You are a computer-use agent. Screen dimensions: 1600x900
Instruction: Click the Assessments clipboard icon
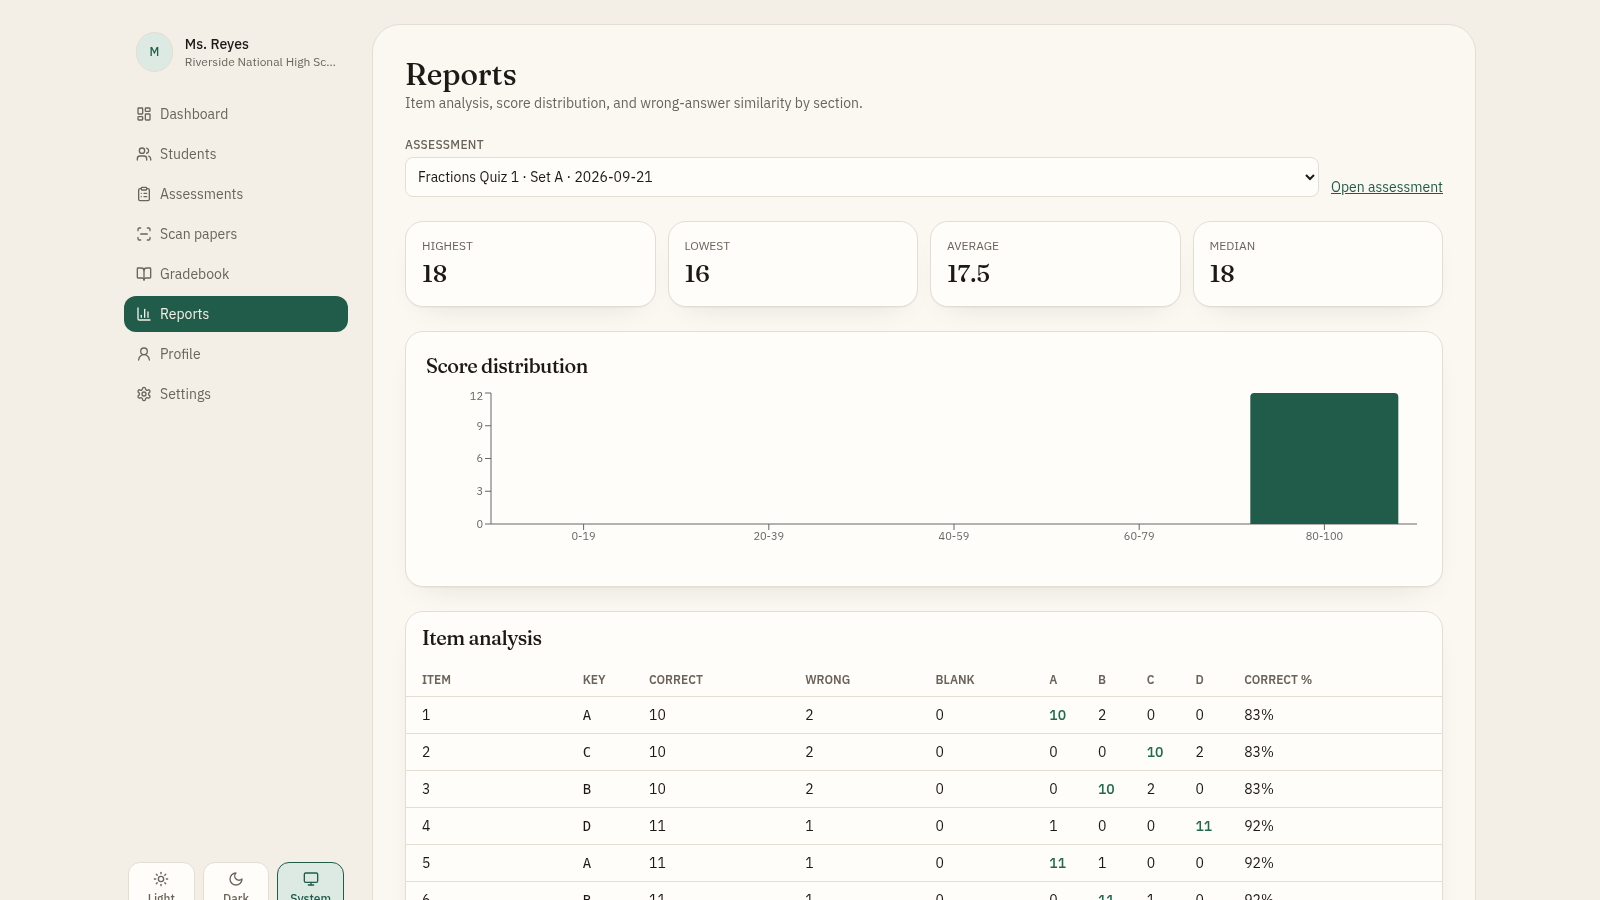(x=144, y=194)
